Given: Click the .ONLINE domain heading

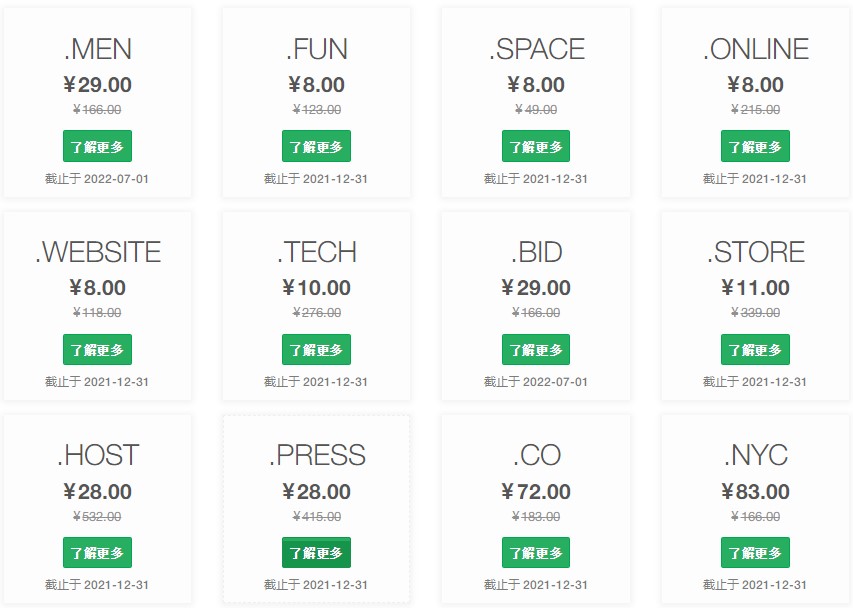Looking at the screenshot, I should pos(755,49).
